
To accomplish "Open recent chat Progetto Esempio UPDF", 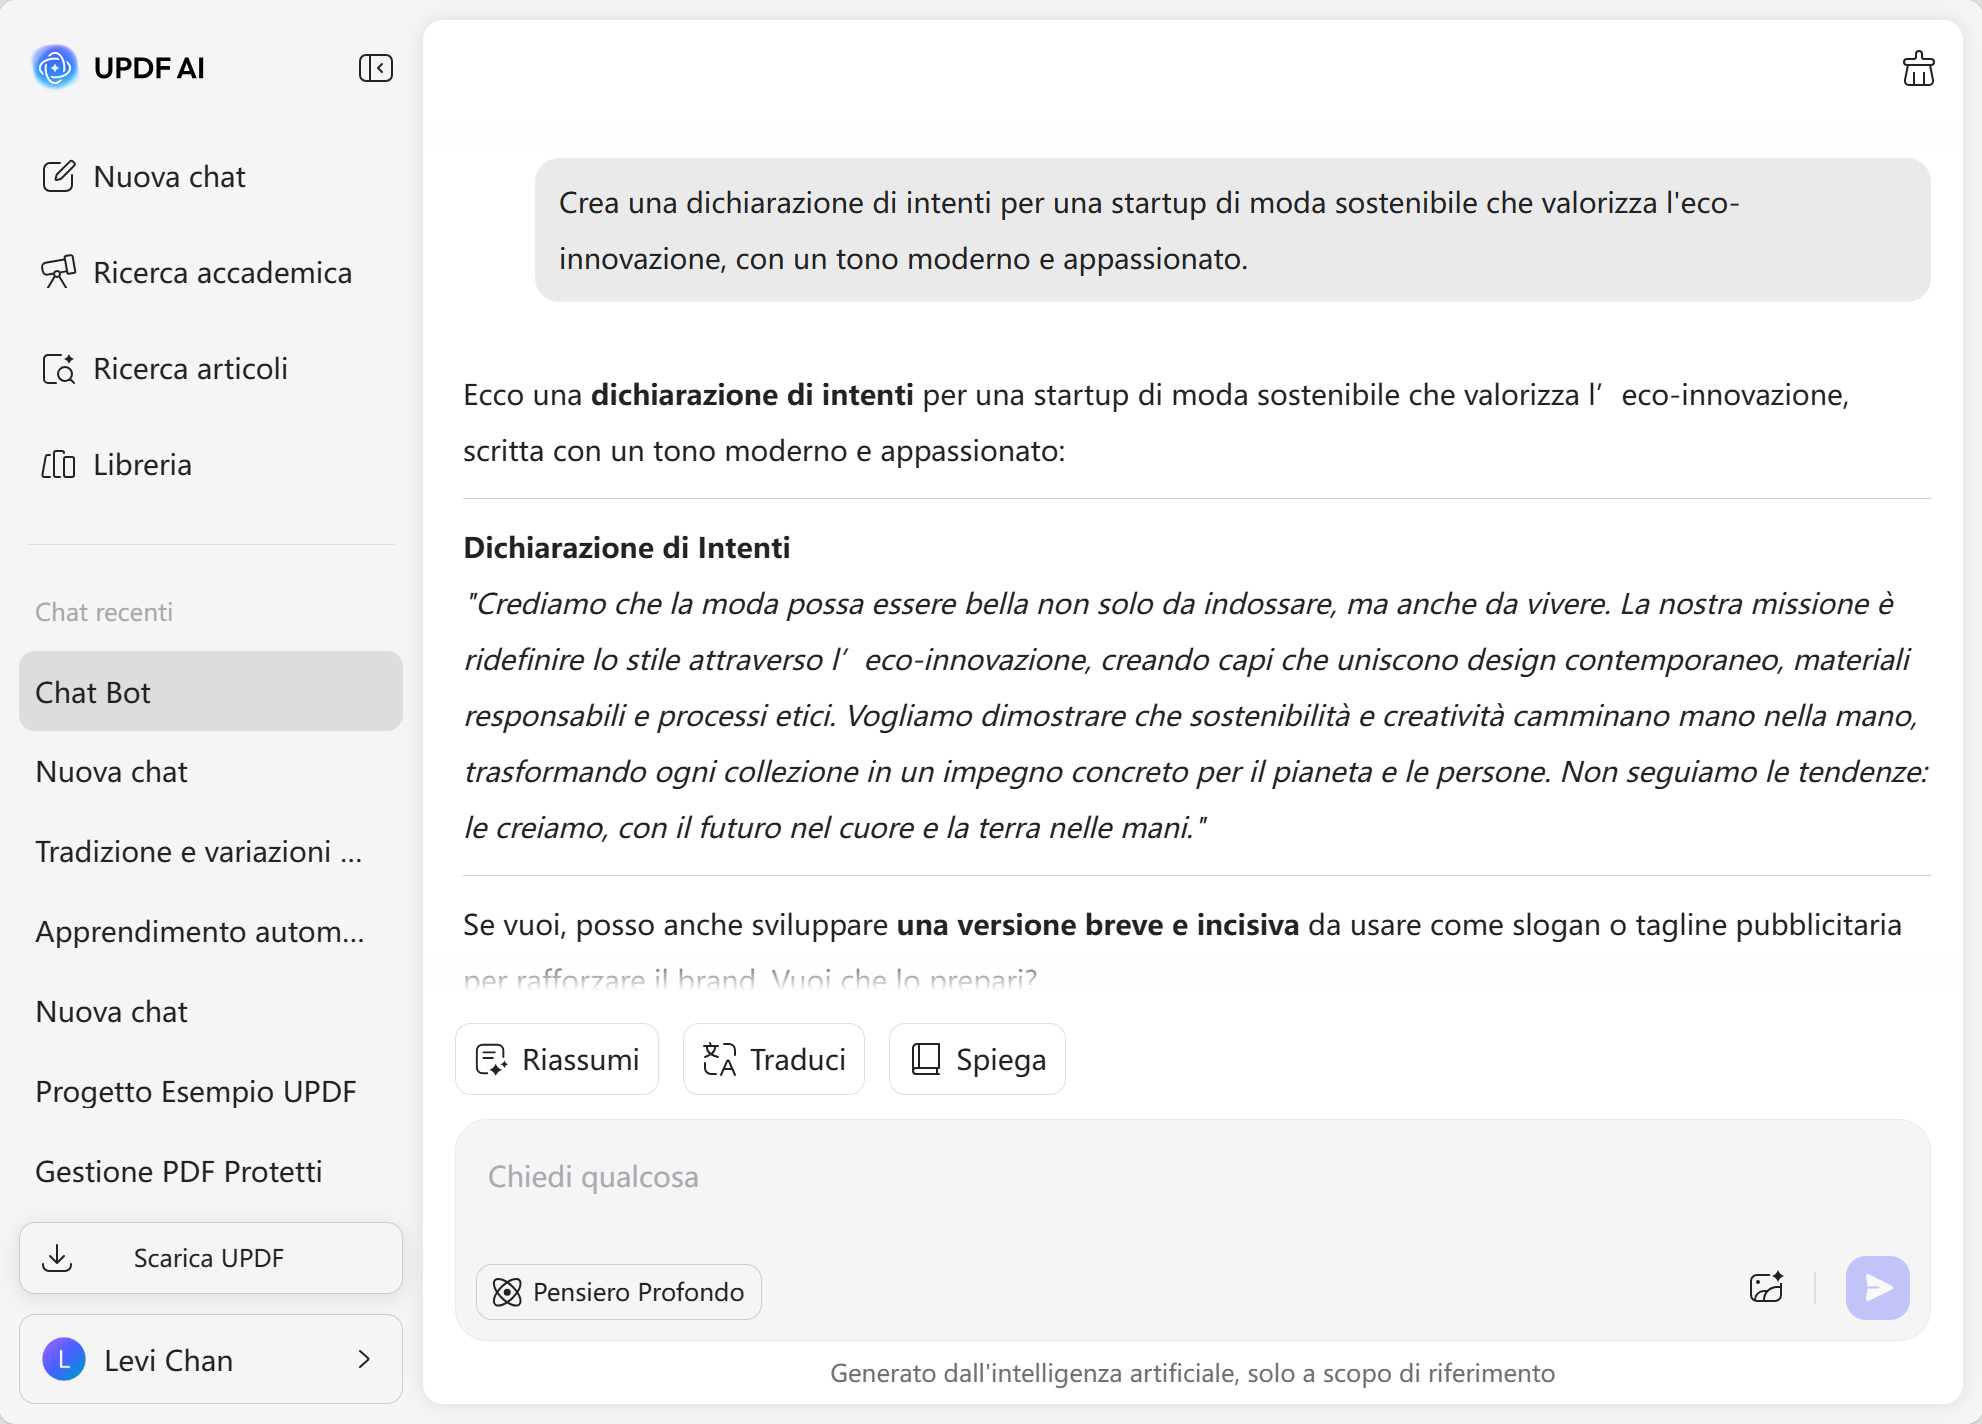I will coord(196,1092).
